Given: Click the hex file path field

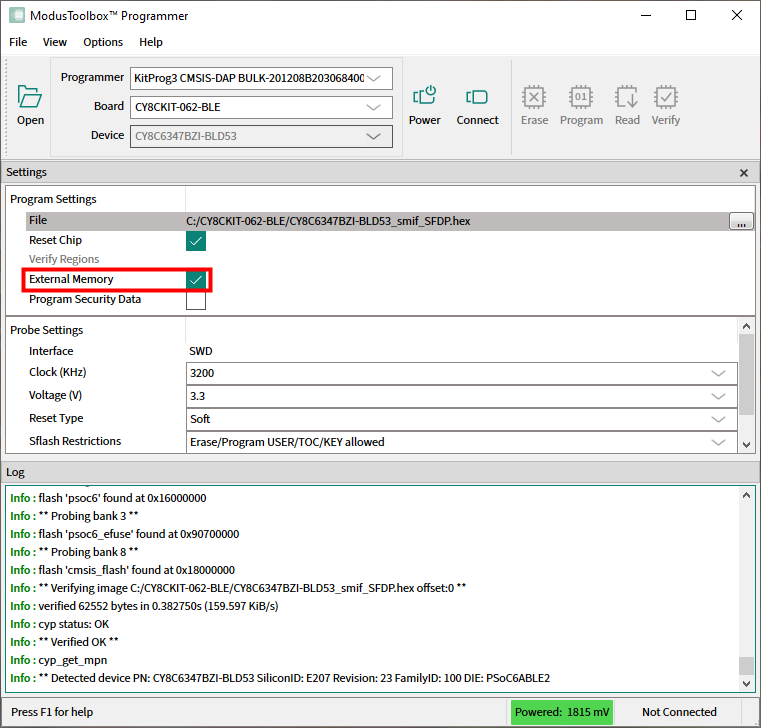Looking at the screenshot, I should pos(450,221).
